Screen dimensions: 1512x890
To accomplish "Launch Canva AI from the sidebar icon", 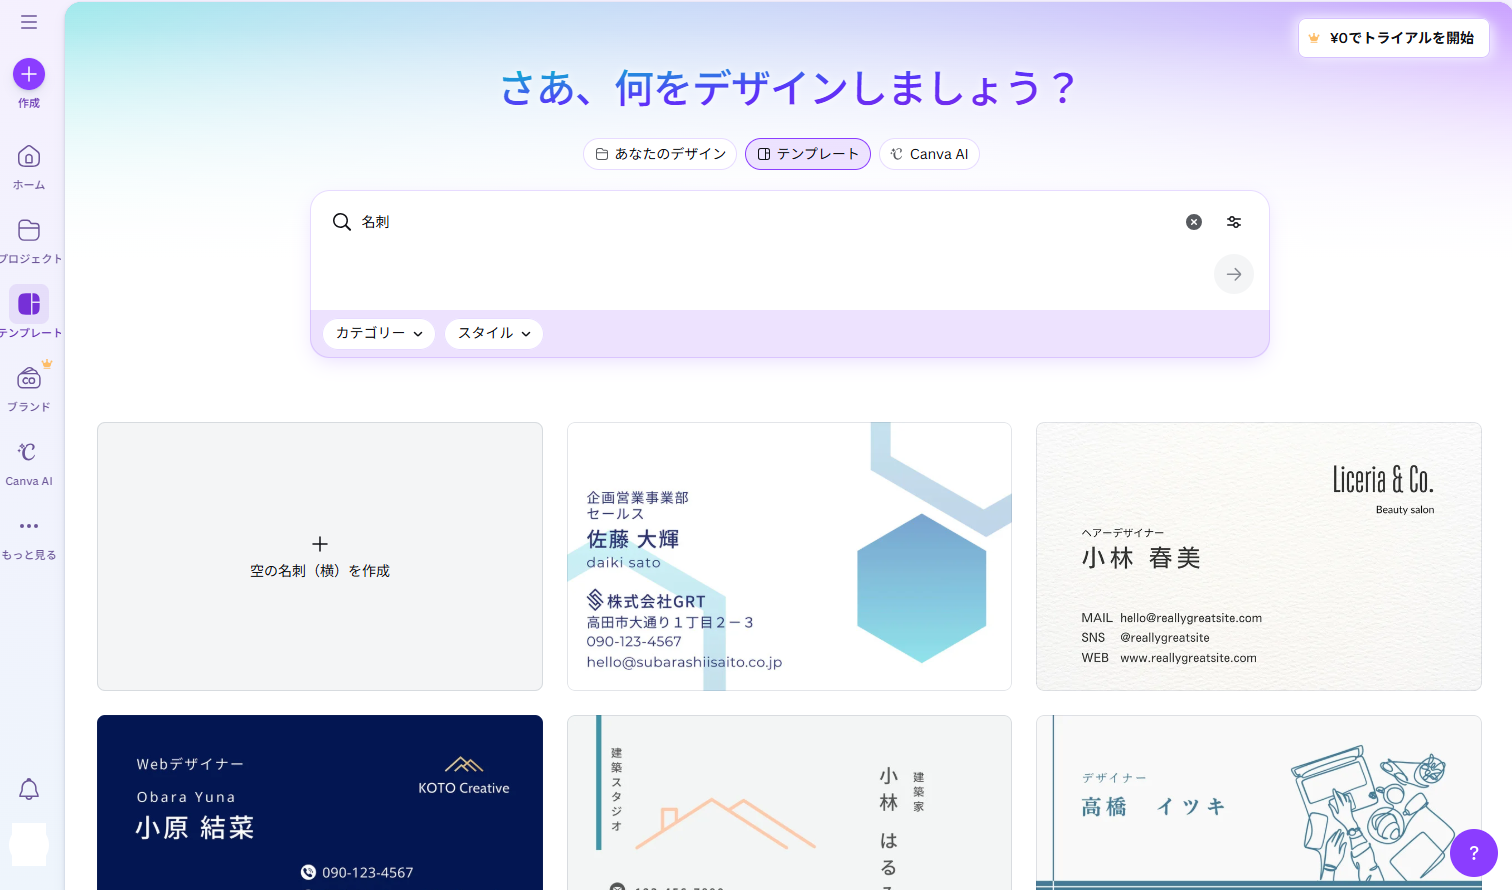I will [29, 455].
